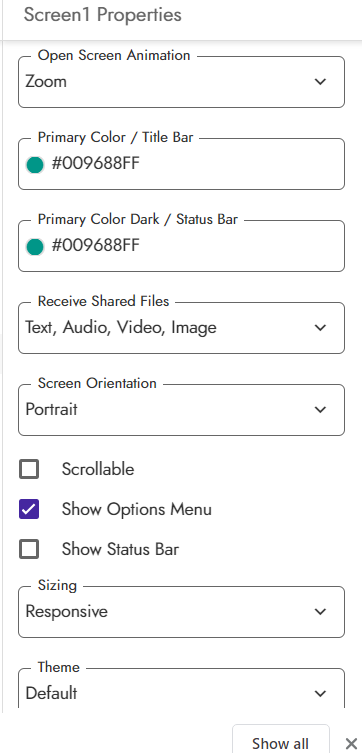
Task: Enable the Scrollable checkbox
Action: click(x=29, y=469)
